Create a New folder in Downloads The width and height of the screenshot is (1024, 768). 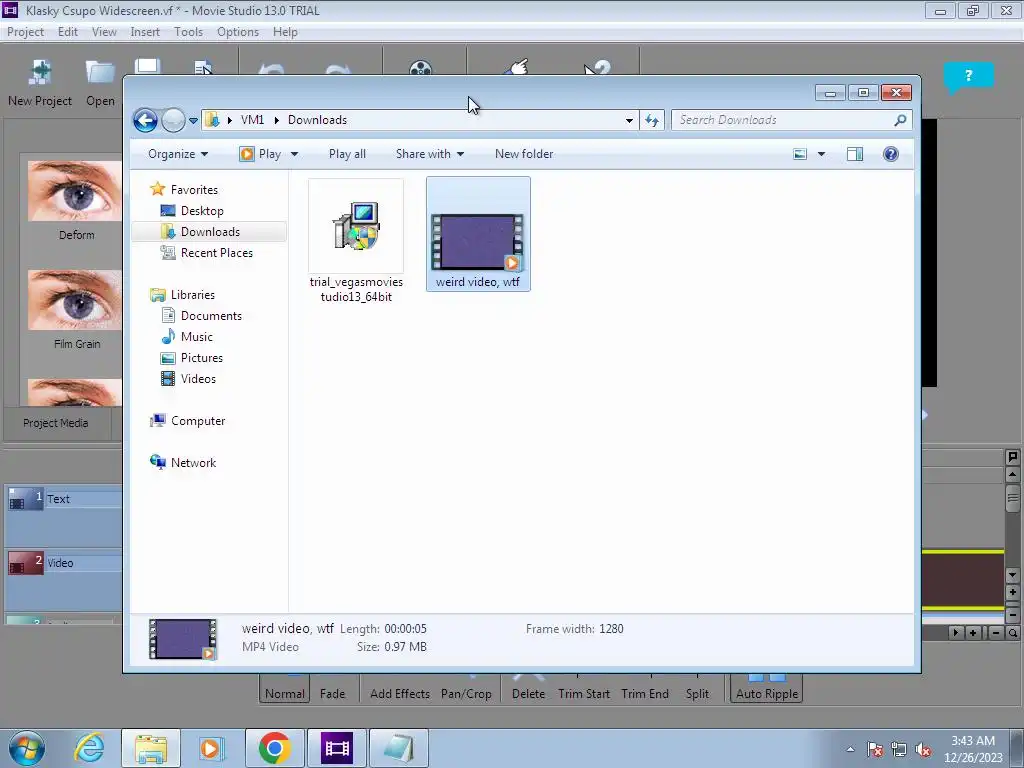(524, 154)
